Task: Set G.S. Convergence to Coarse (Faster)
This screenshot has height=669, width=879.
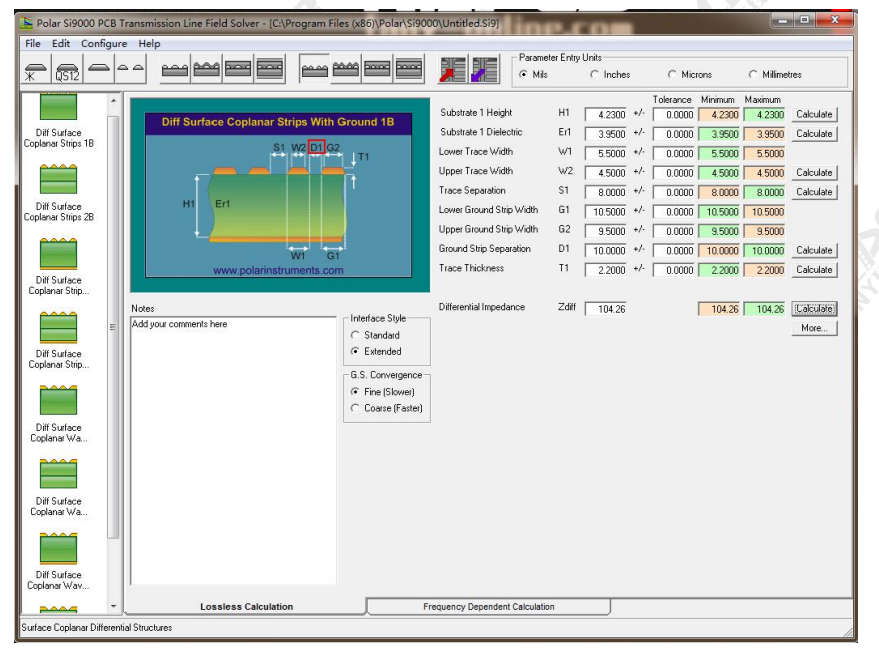Action: pos(387,408)
